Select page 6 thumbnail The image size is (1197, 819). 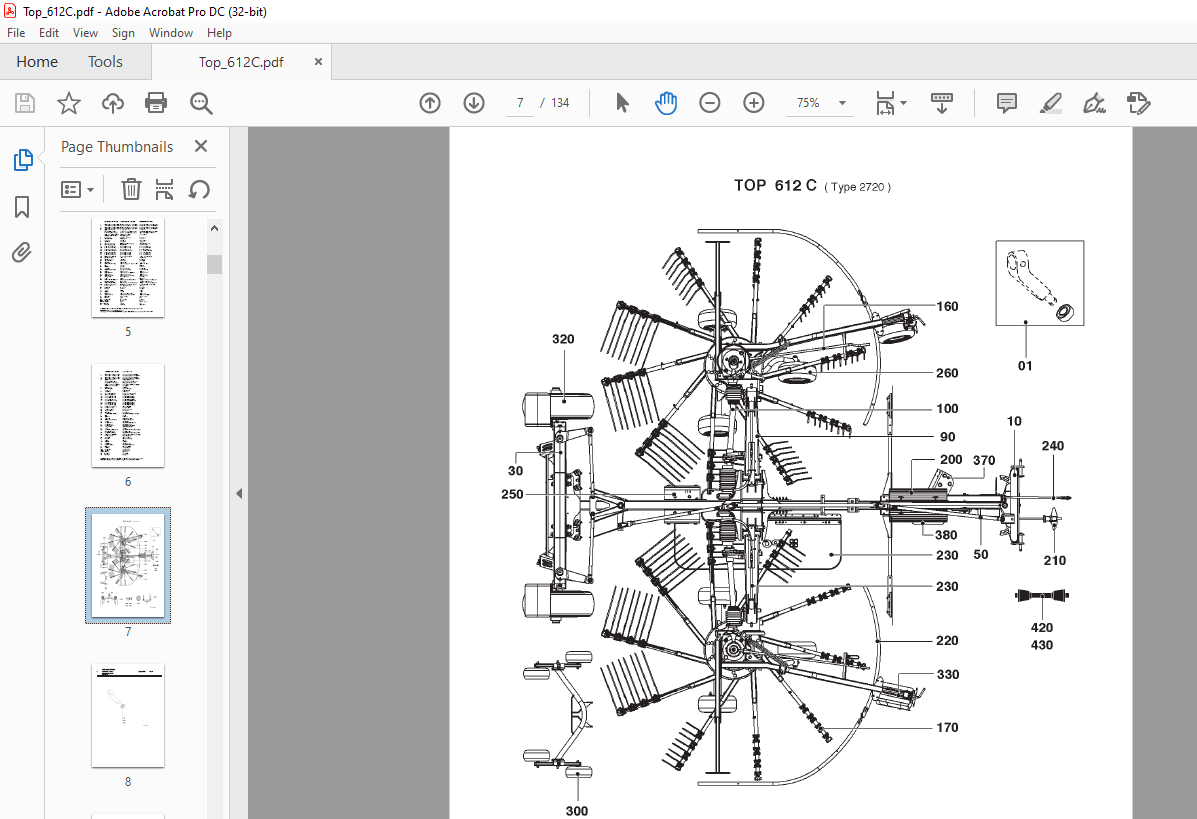tap(128, 415)
